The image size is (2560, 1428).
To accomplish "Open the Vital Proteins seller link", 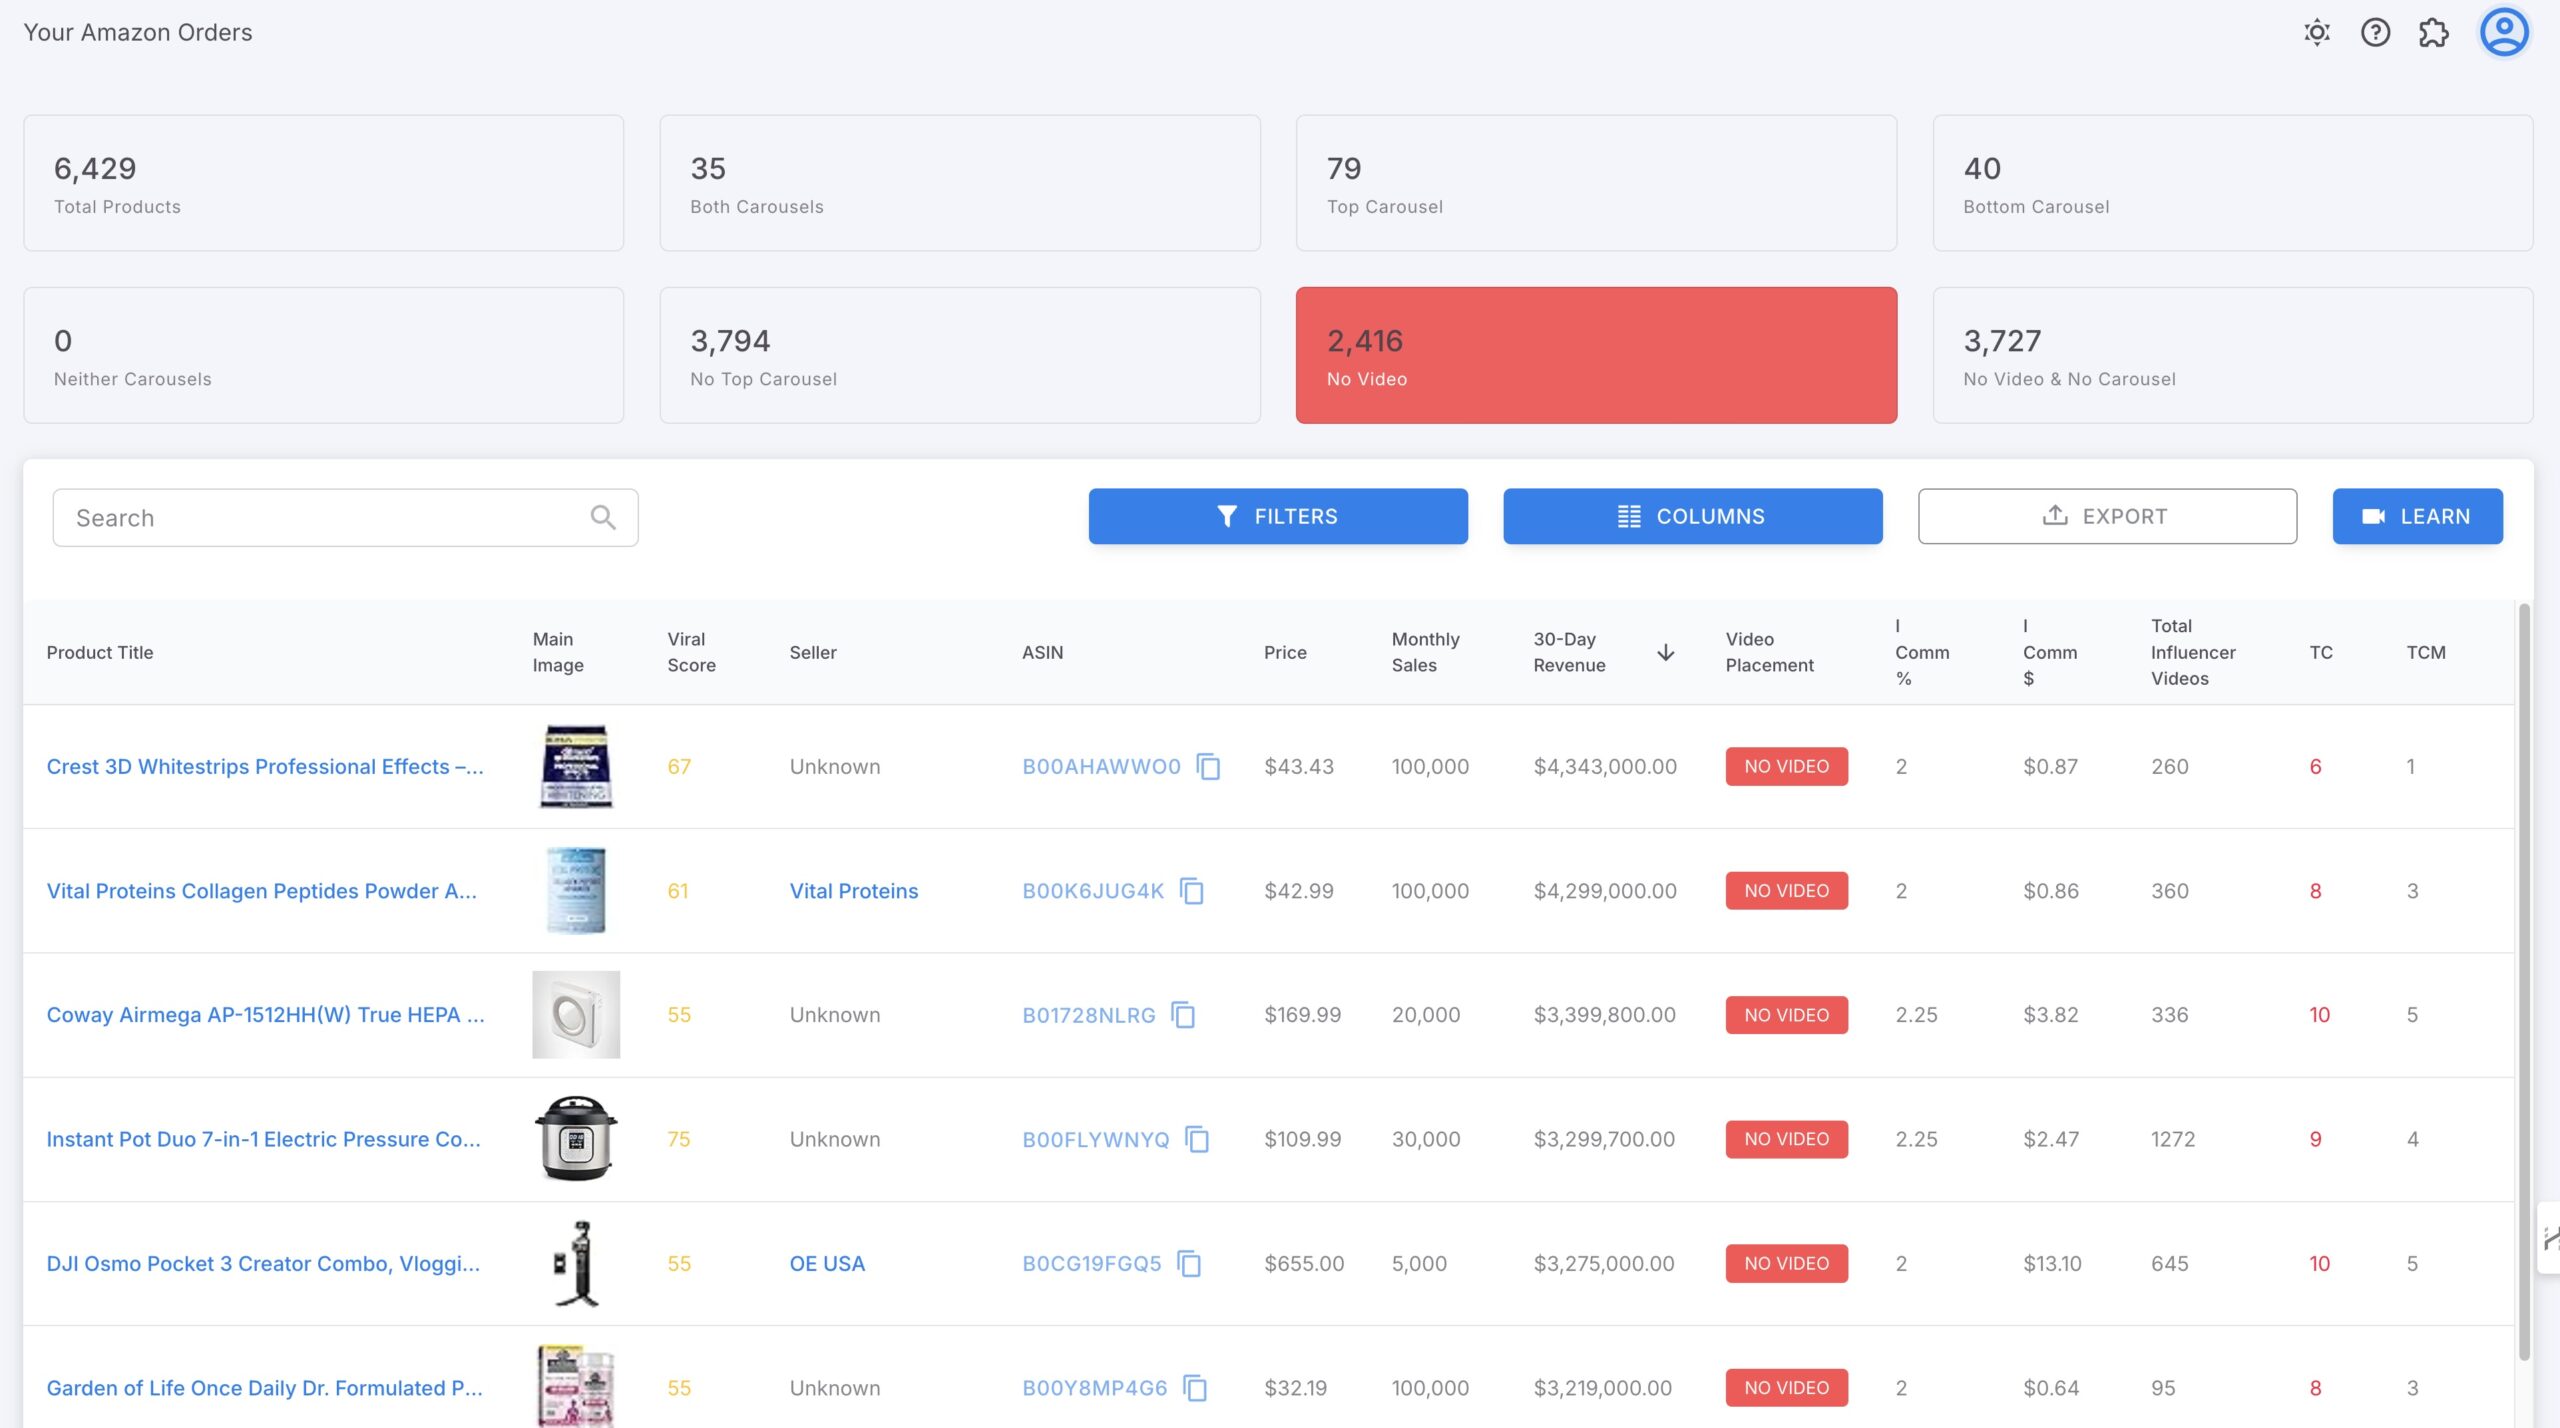I will click(854, 890).
